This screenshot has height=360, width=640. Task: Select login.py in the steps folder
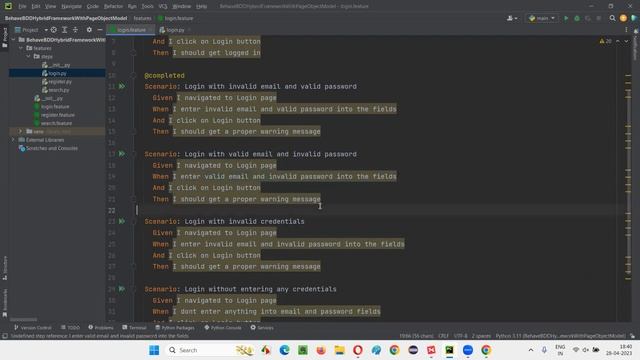(57, 73)
